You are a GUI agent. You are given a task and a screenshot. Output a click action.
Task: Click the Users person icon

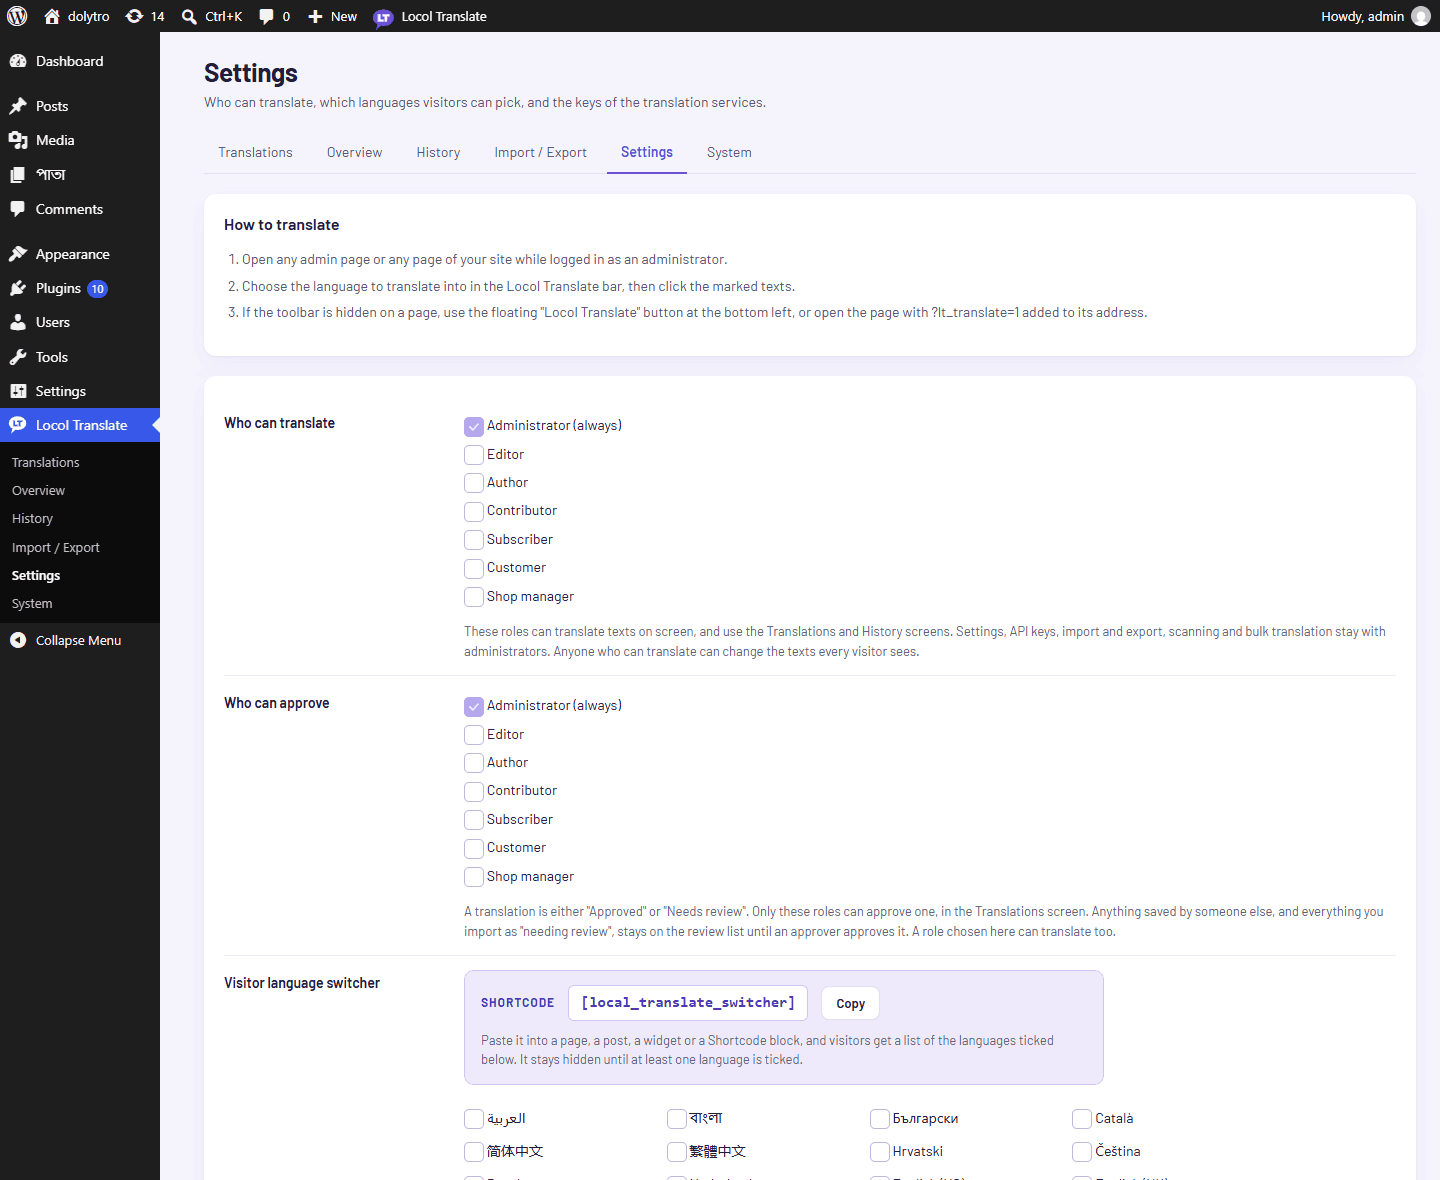18,322
